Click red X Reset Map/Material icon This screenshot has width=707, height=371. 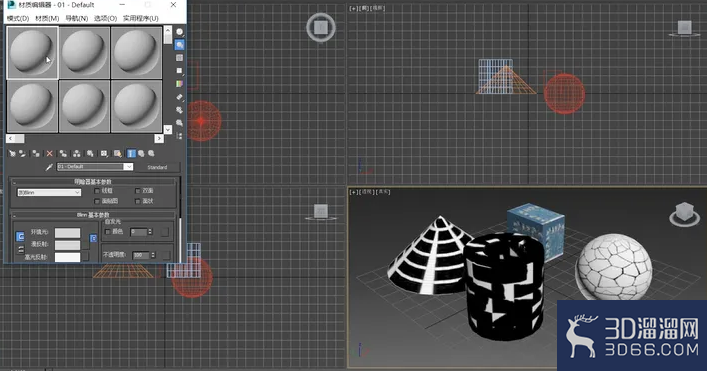tap(50, 154)
